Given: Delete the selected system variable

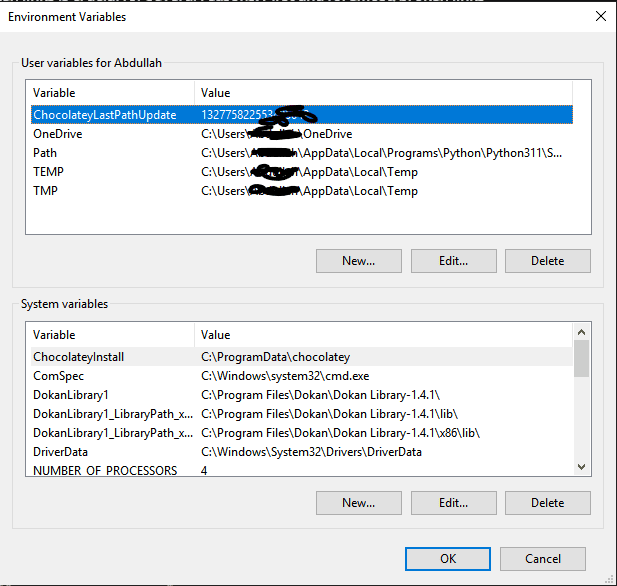Looking at the screenshot, I should pyautogui.click(x=548, y=503).
